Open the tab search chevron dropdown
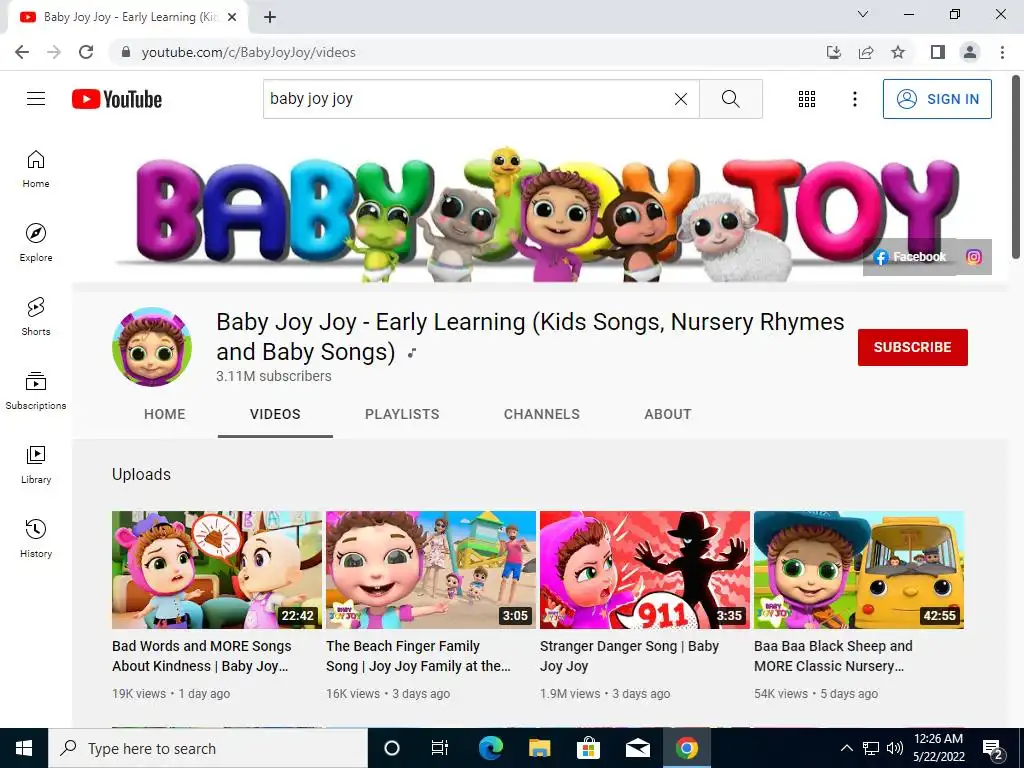The height and width of the screenshot is (768, 1024). pyautogui.click(x=863, y=14)
